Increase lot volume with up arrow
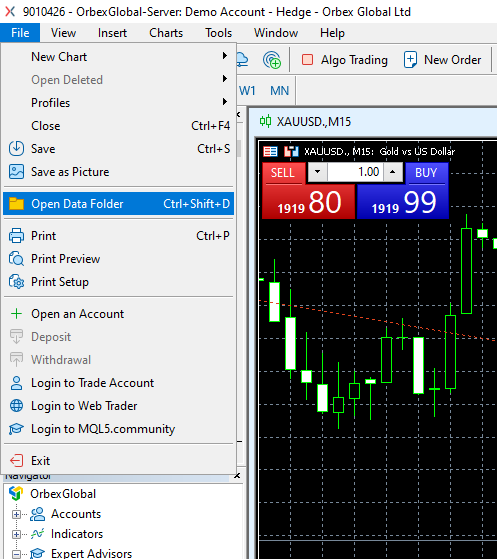This screenshot has height=559, width=497. point(393,172)
